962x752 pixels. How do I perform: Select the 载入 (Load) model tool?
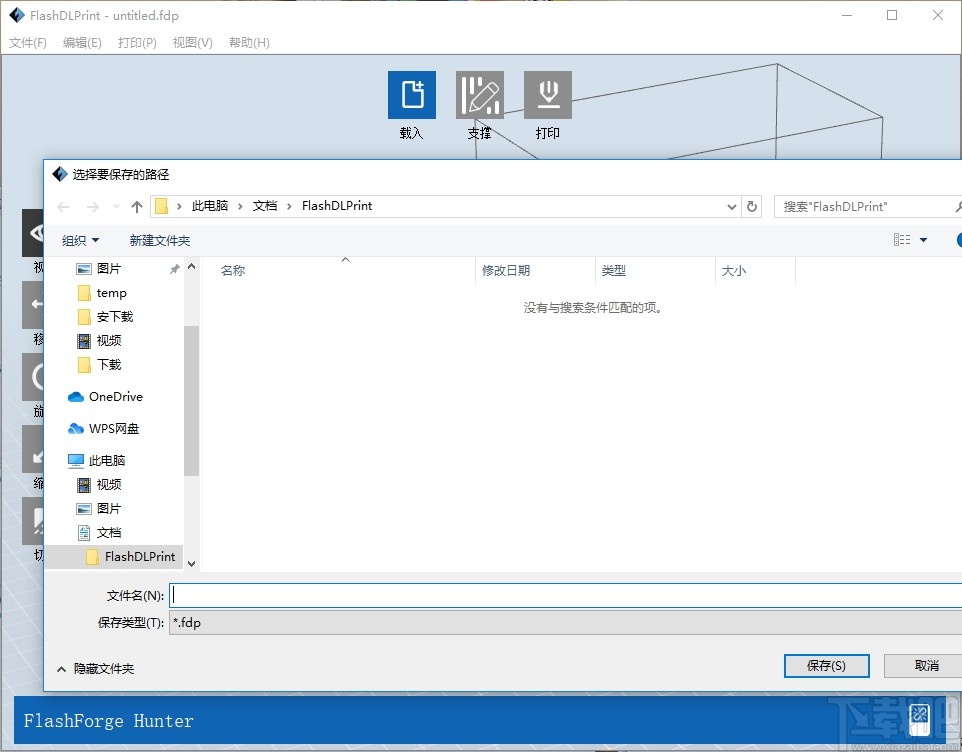411,94
